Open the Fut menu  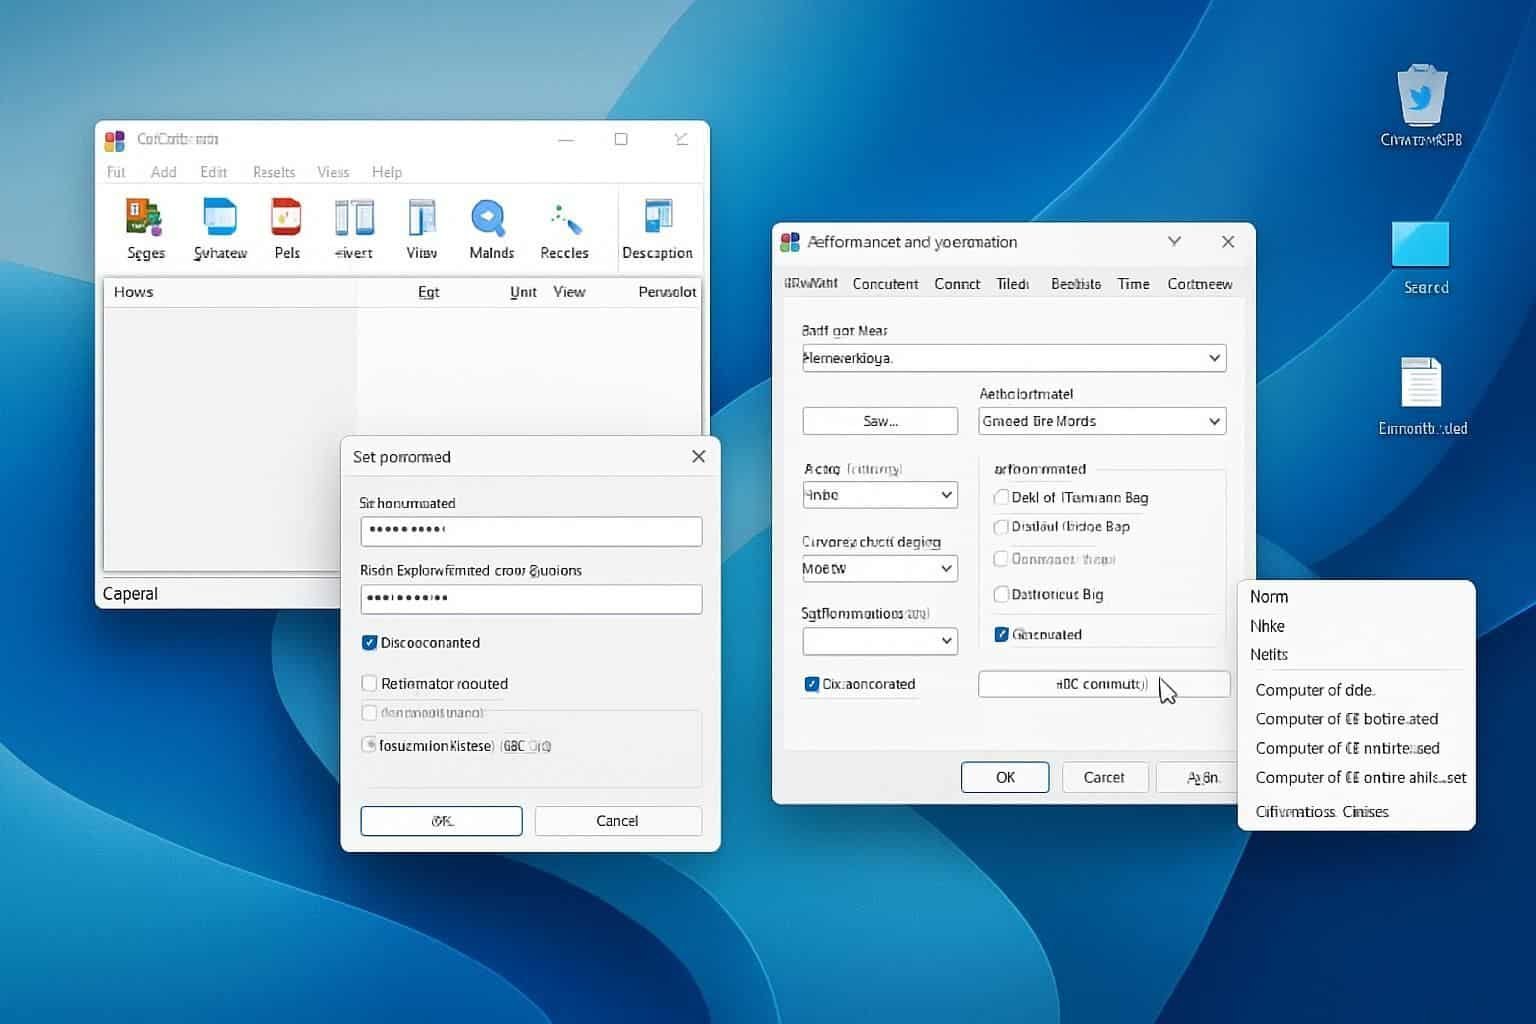[x=116, y=172]
